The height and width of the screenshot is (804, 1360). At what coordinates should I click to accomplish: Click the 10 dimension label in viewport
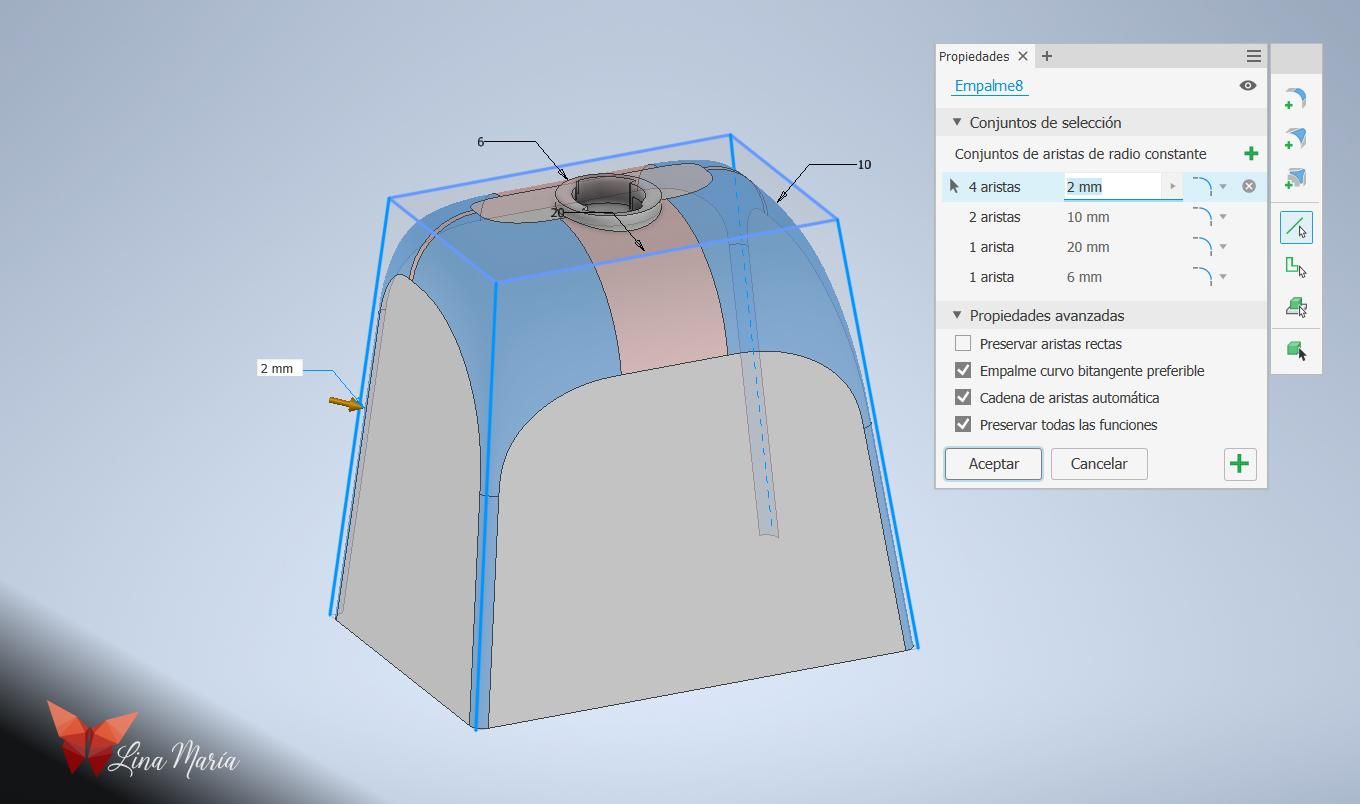[864, 164]
